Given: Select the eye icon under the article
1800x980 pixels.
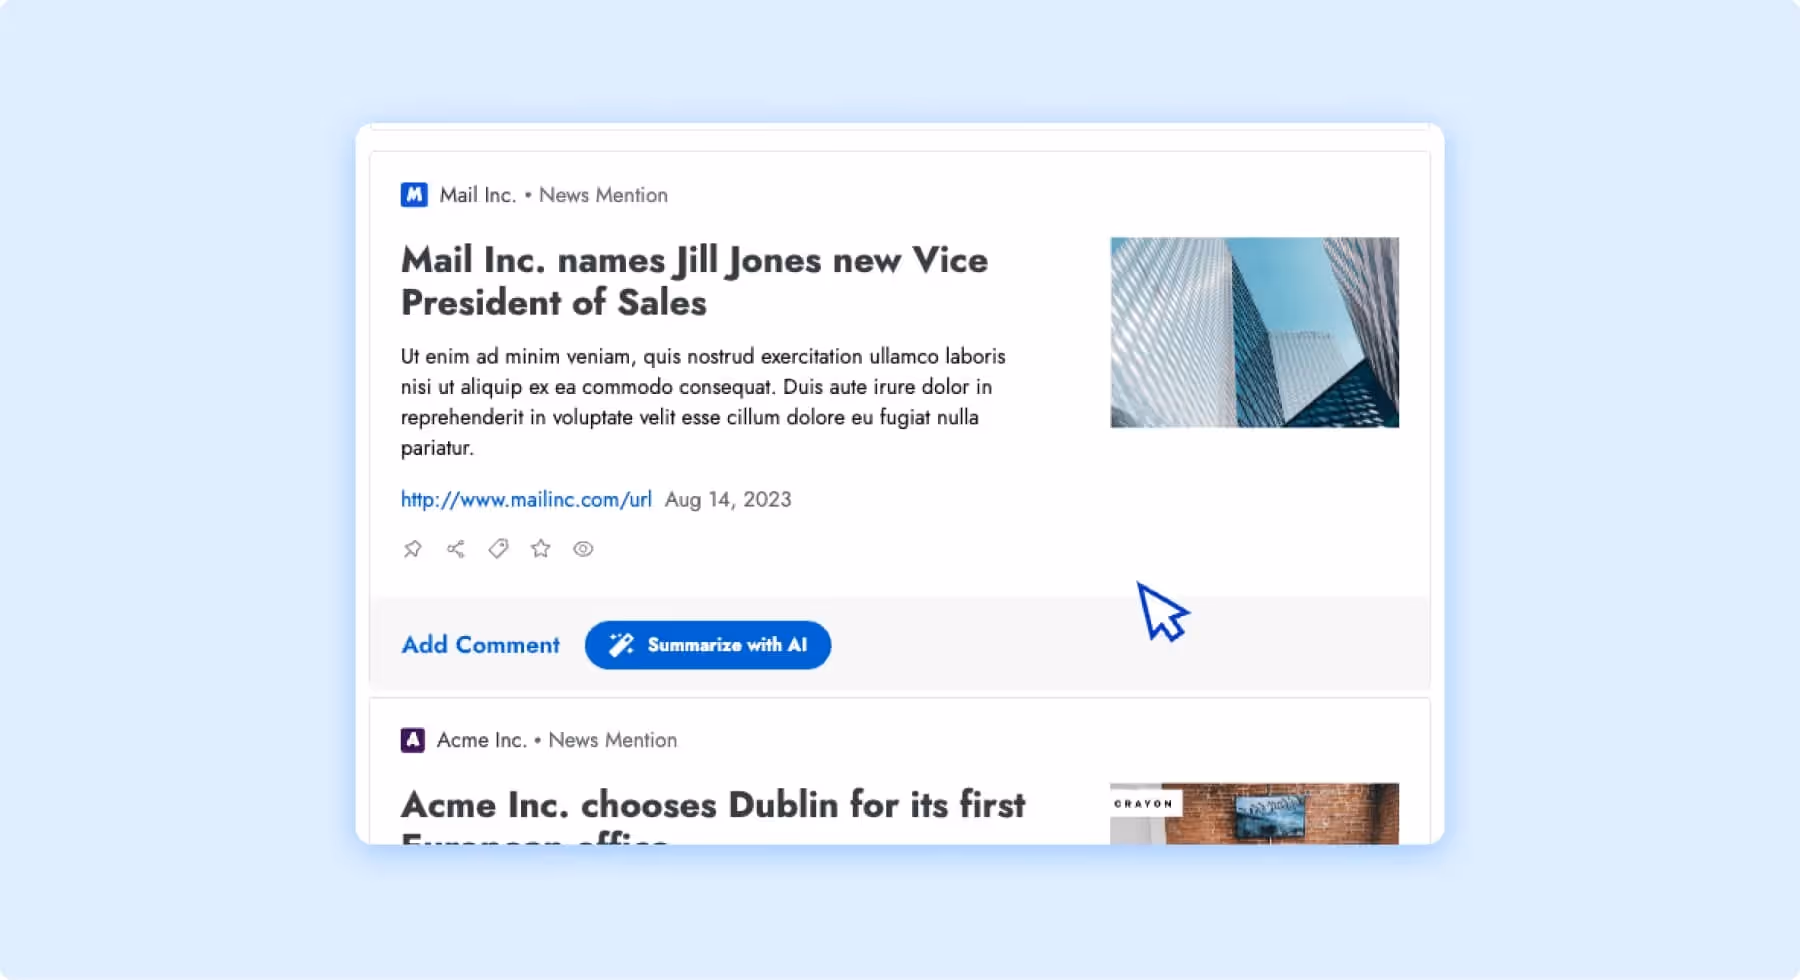Looking at the screenshot, I should point(583,548).
